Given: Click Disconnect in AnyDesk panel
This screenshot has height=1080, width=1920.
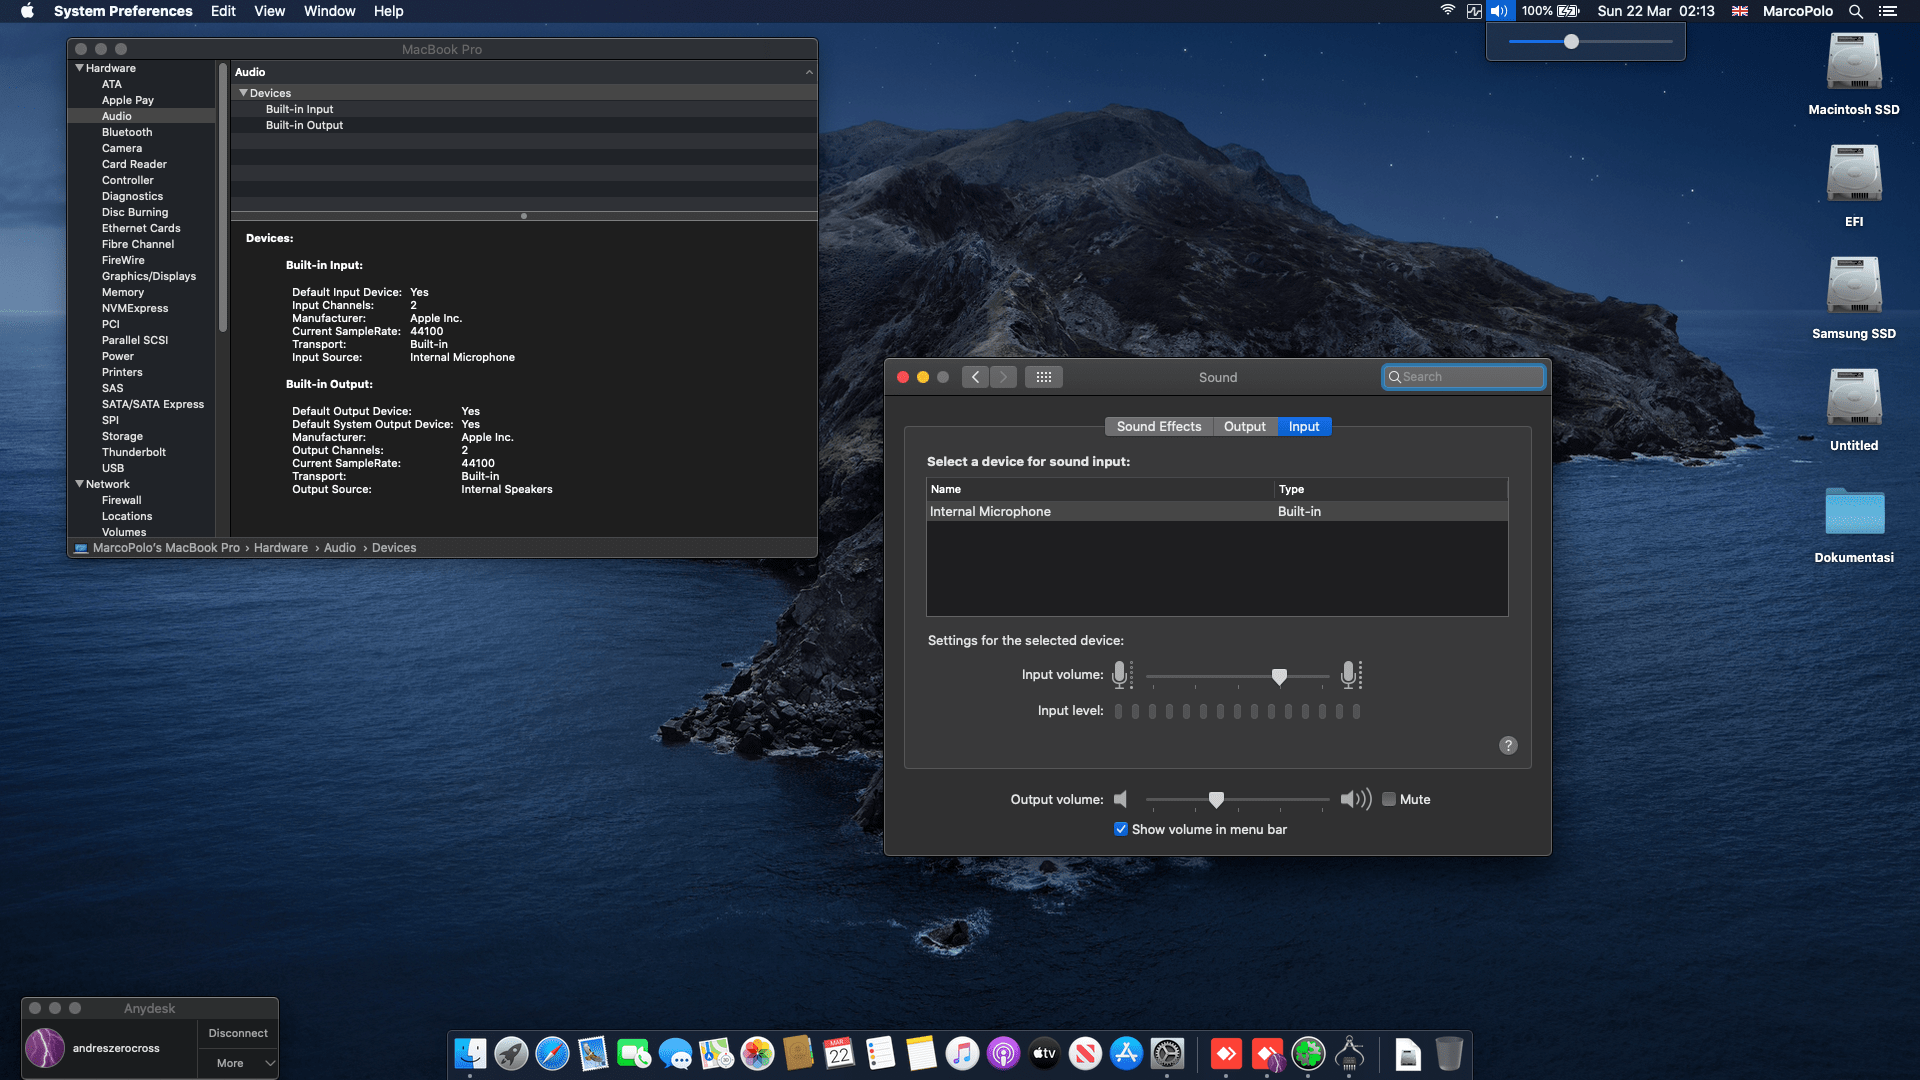Looking at the screenshot, I should click(238, 1034).
